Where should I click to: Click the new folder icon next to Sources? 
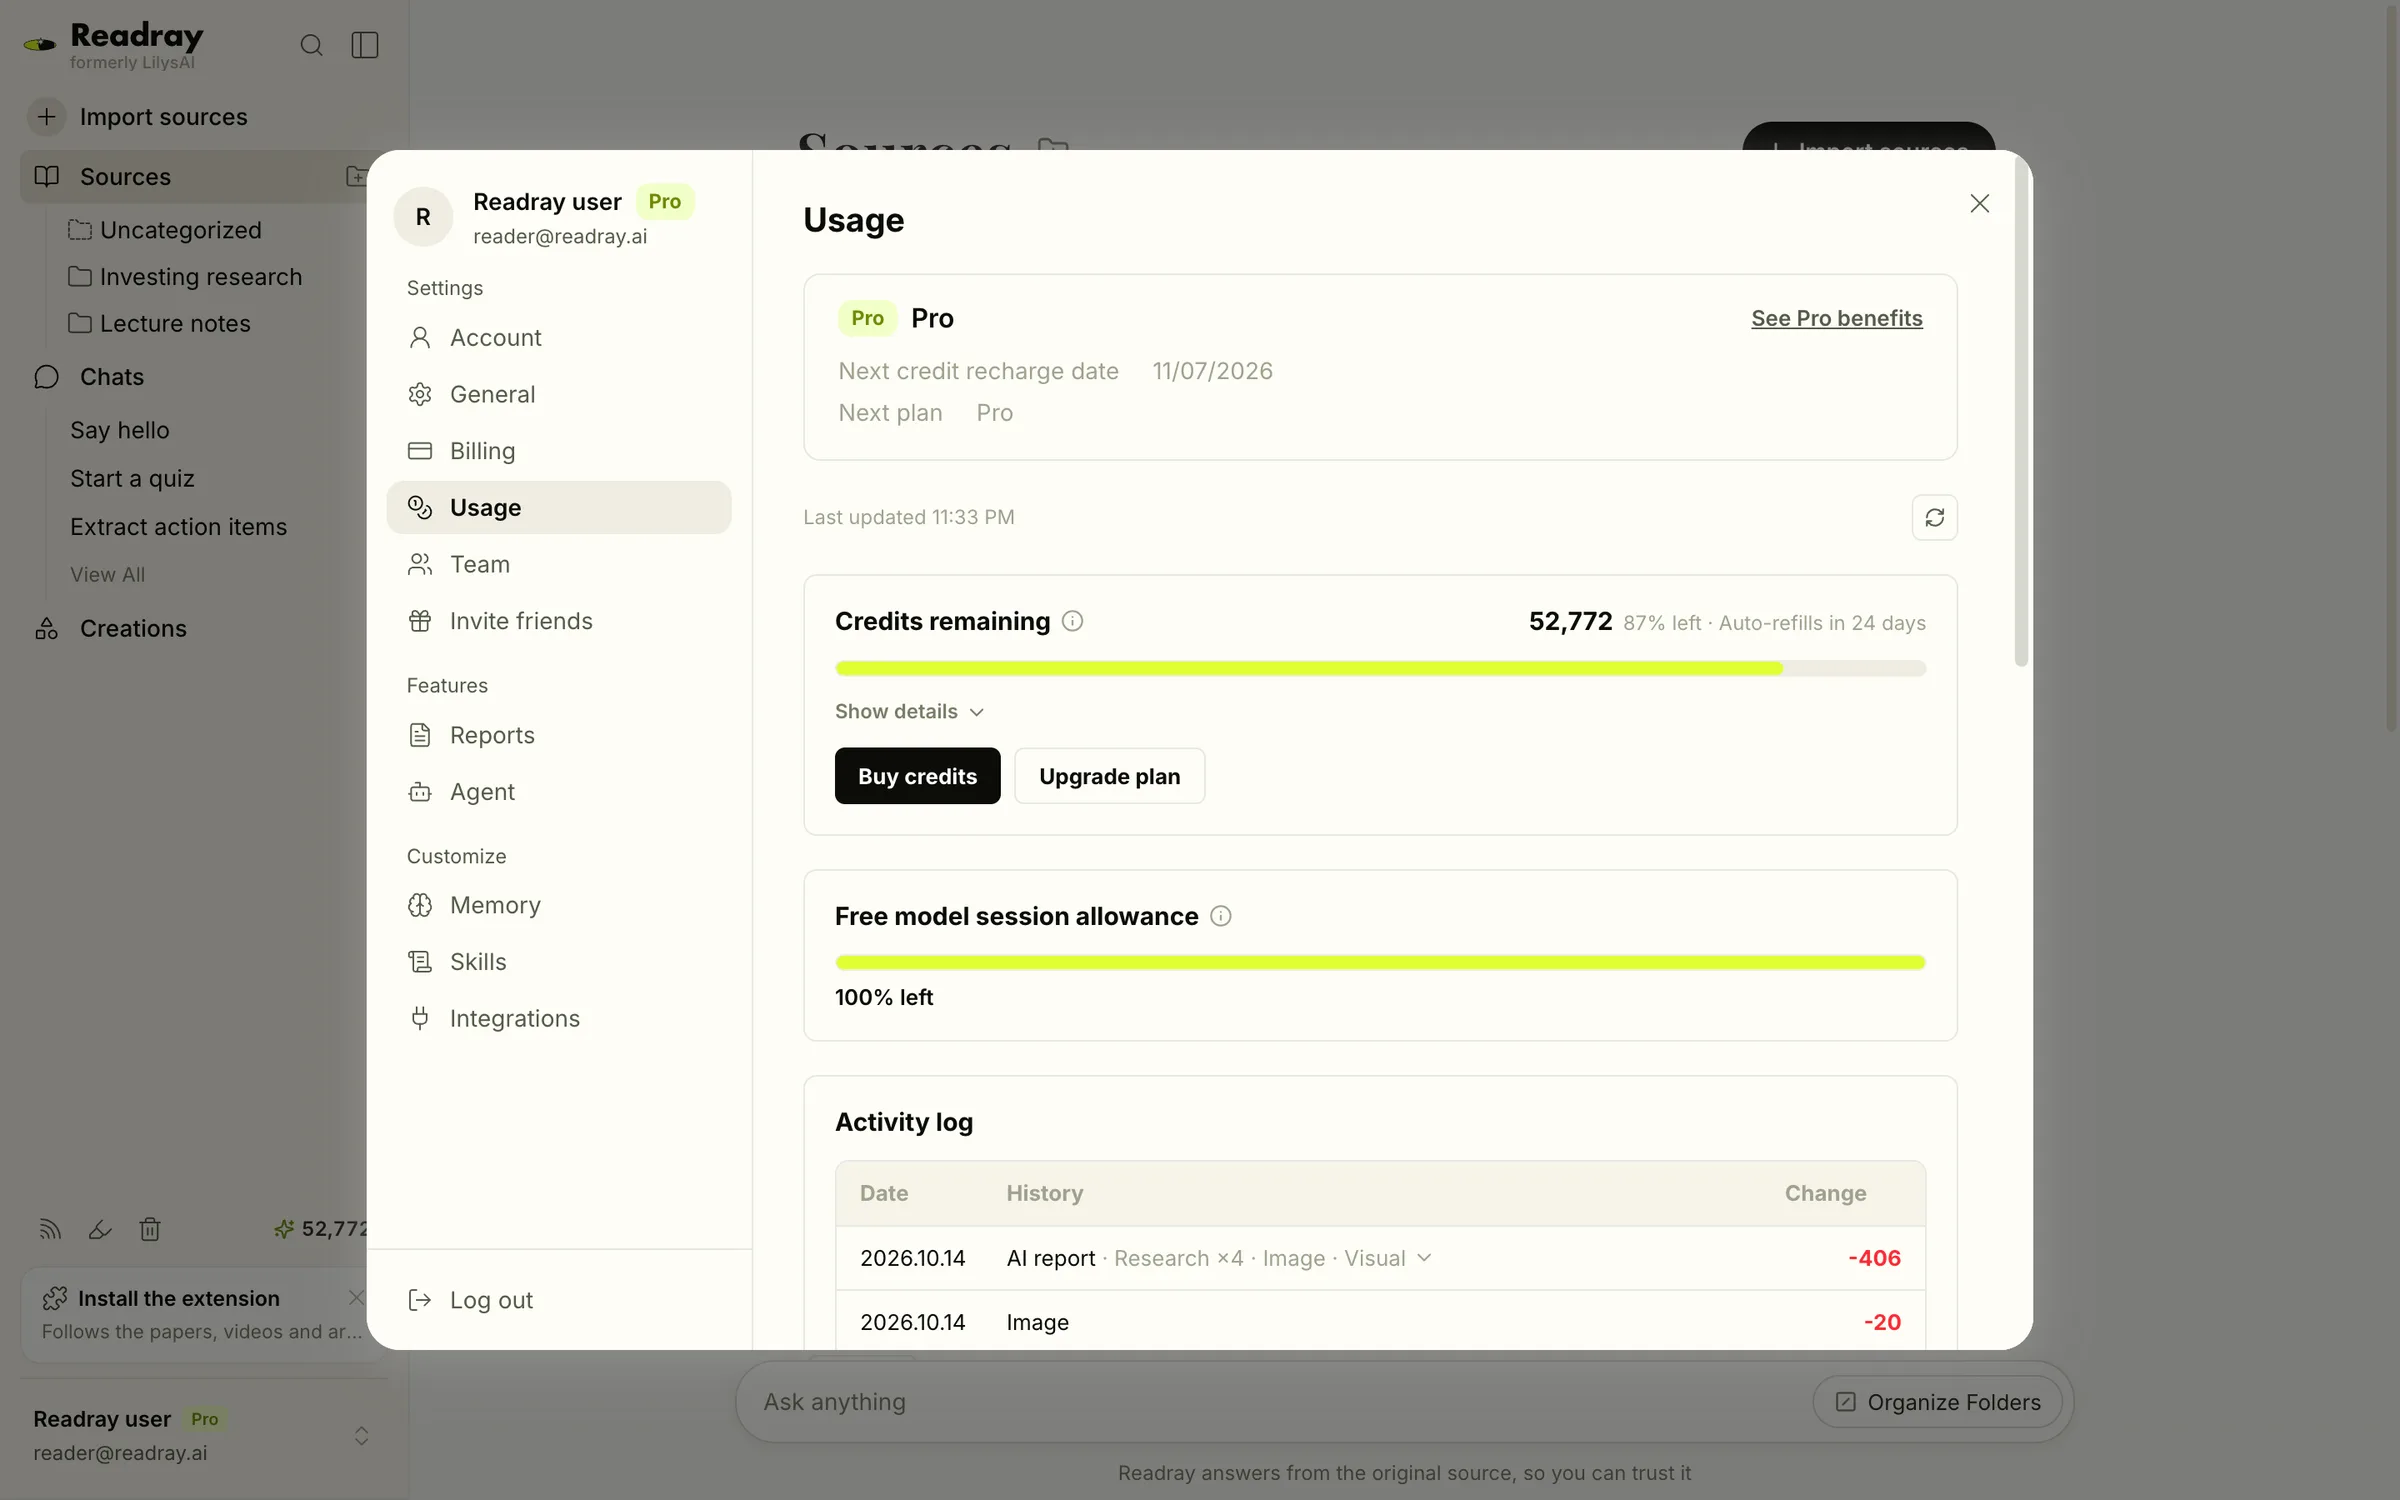(356, 176)
